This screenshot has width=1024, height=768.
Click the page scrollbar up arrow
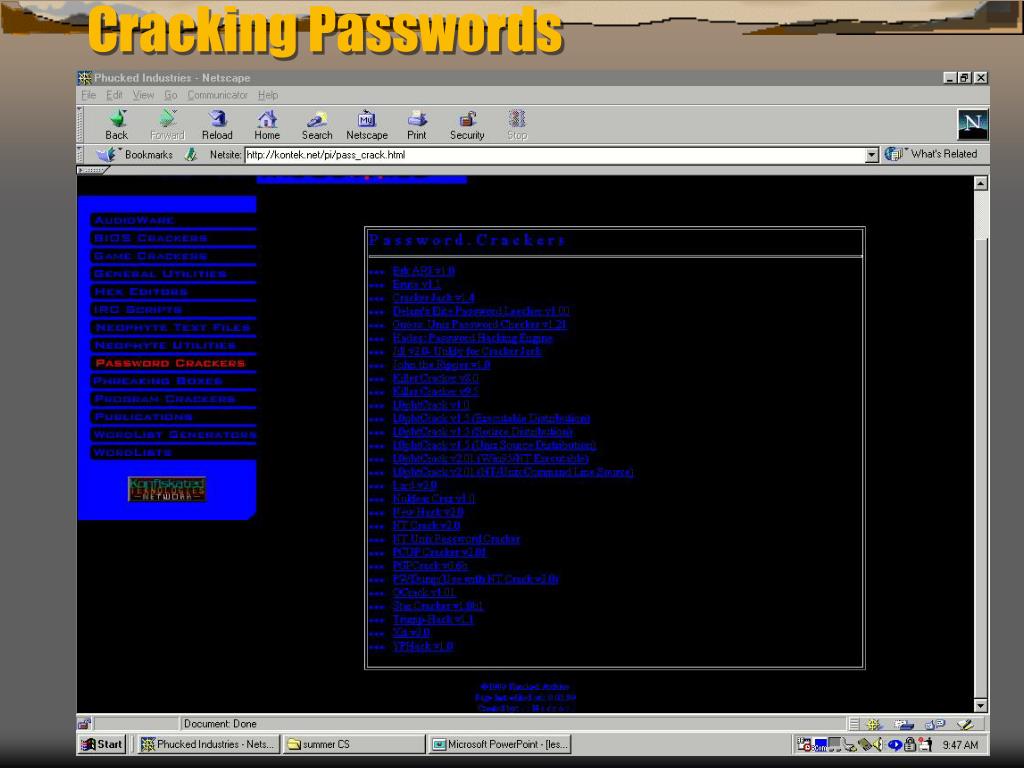coord(980,183)
